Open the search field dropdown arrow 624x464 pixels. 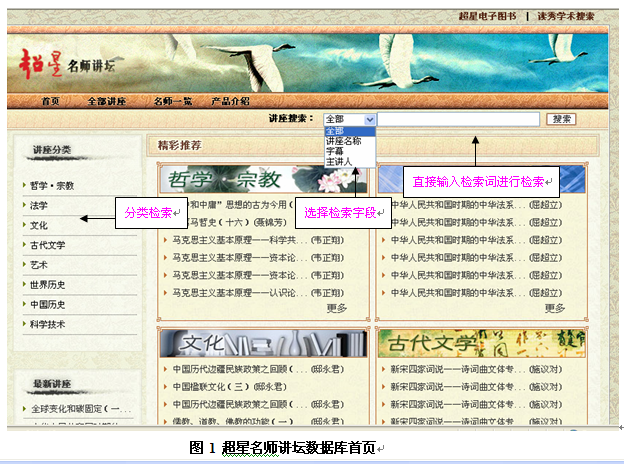pyautogui.click(x=370, y=119)
